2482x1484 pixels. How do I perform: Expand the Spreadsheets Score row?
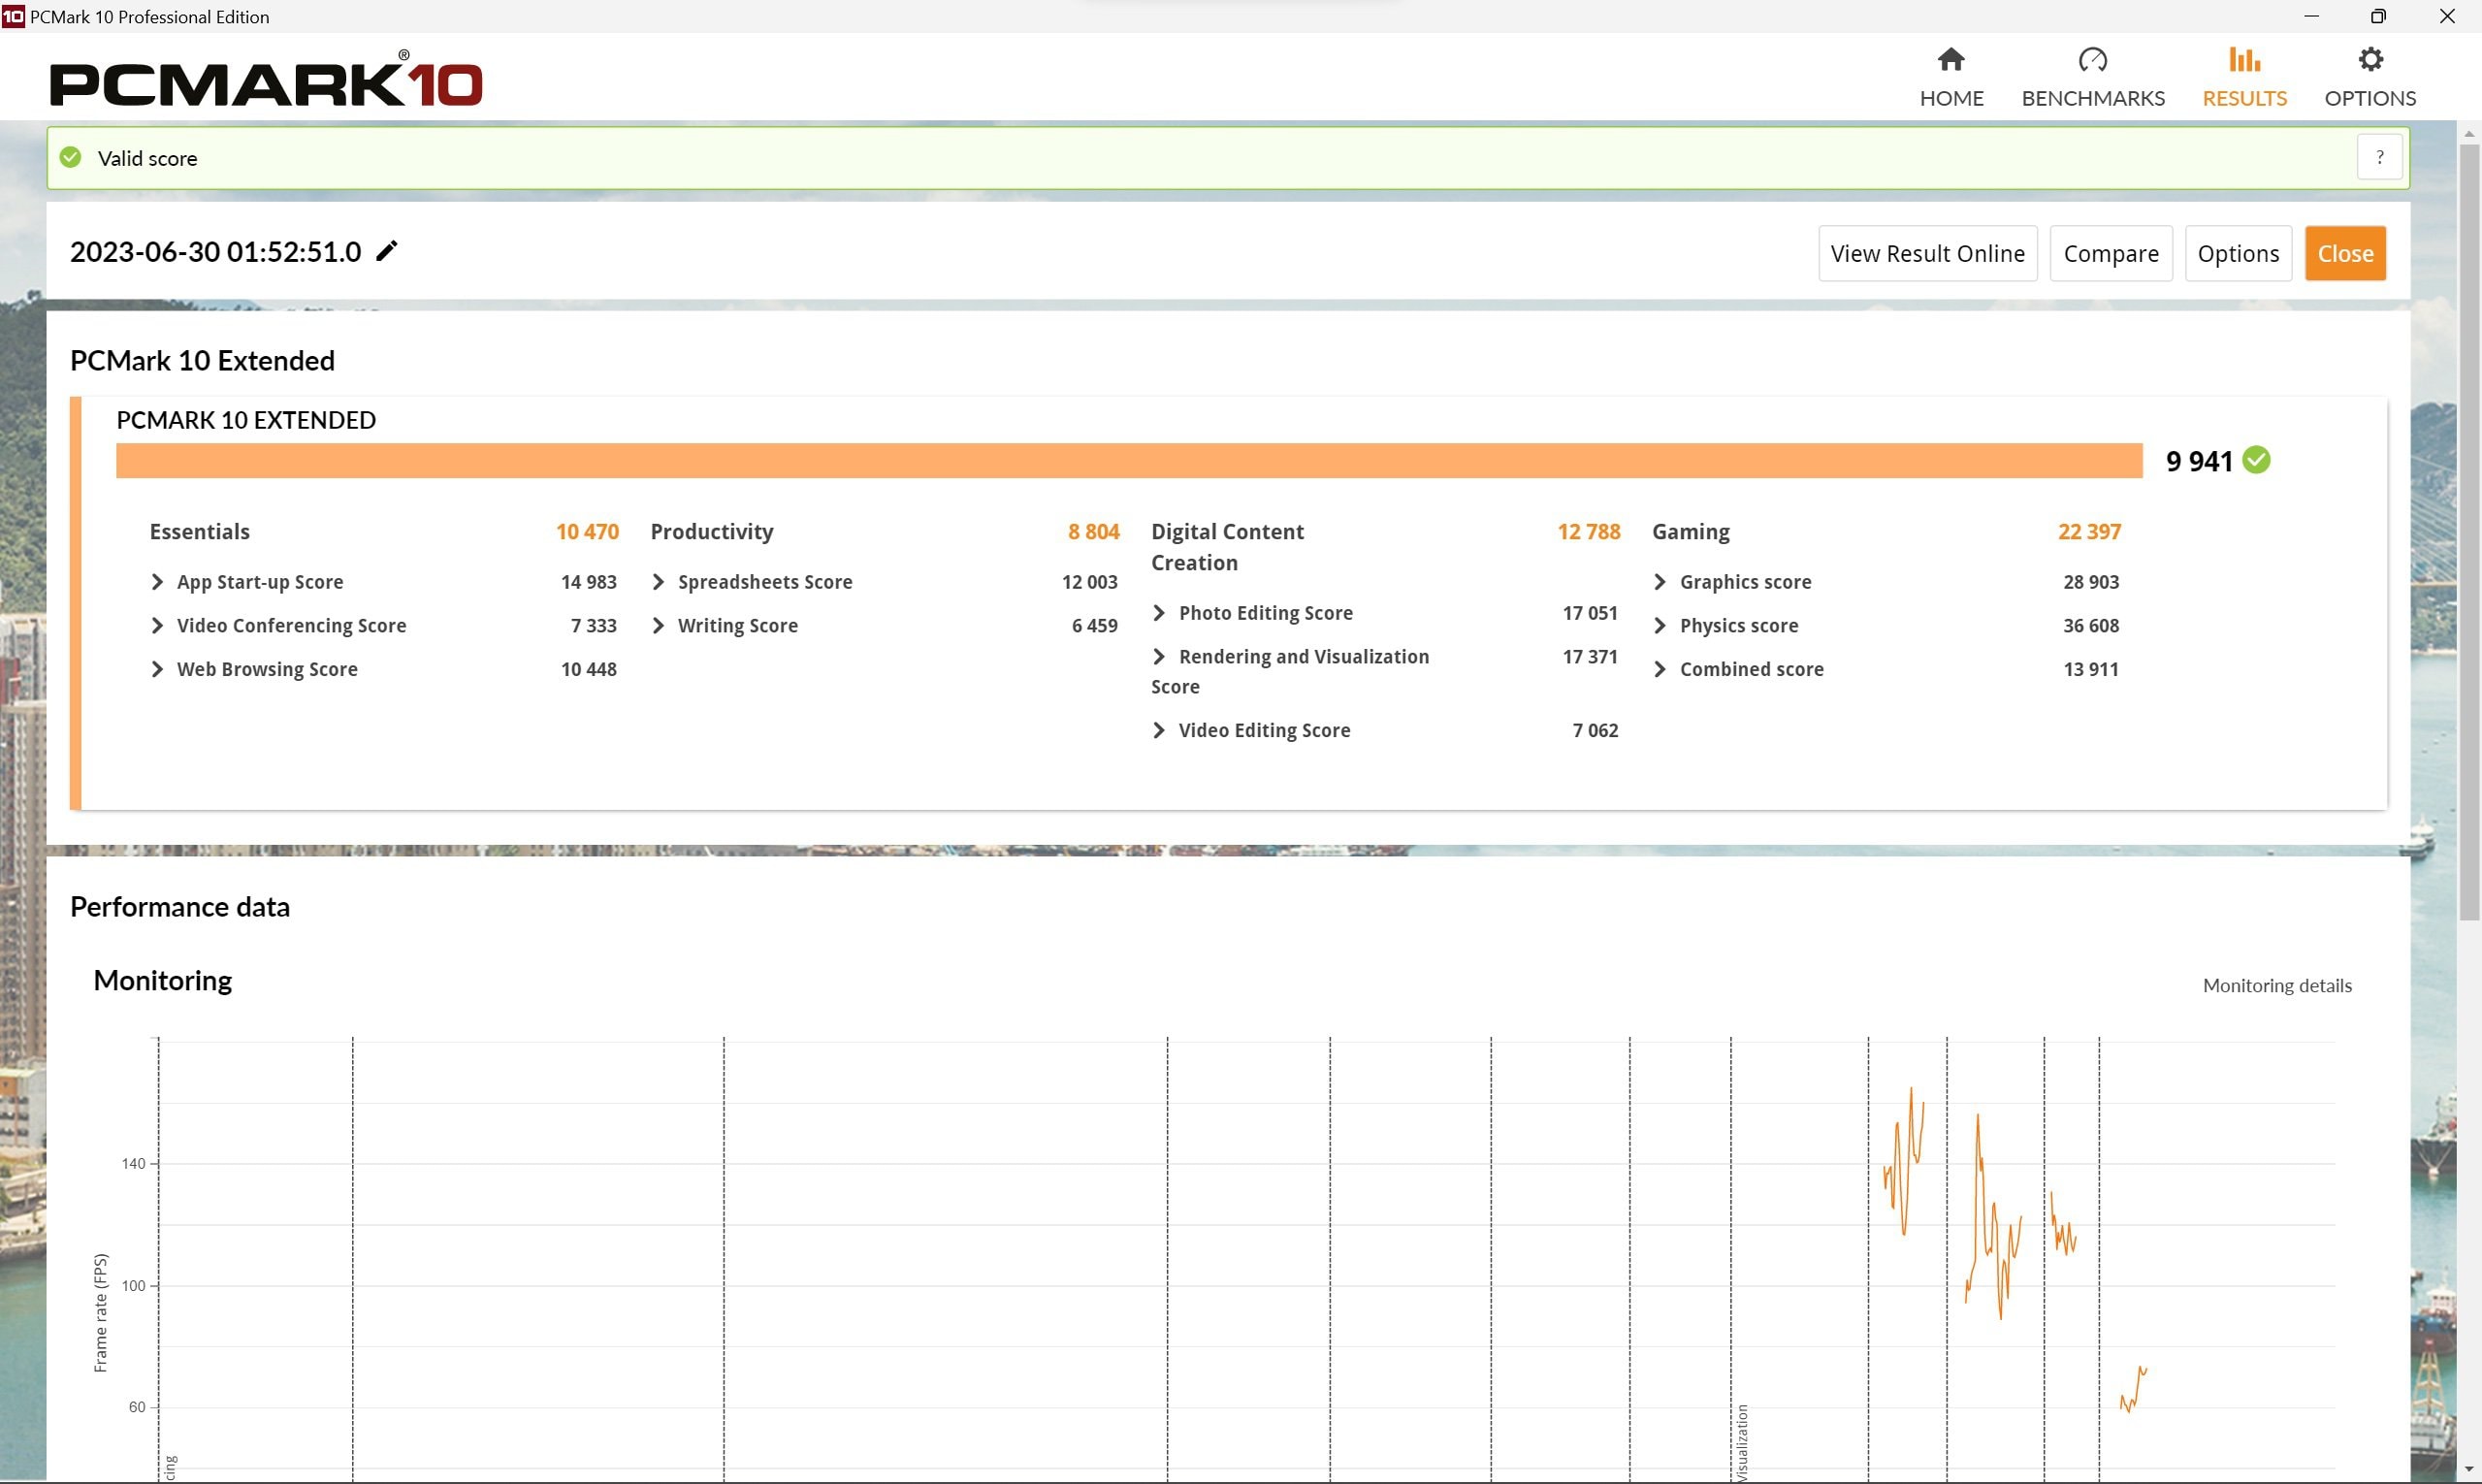(x=661, y=581)
